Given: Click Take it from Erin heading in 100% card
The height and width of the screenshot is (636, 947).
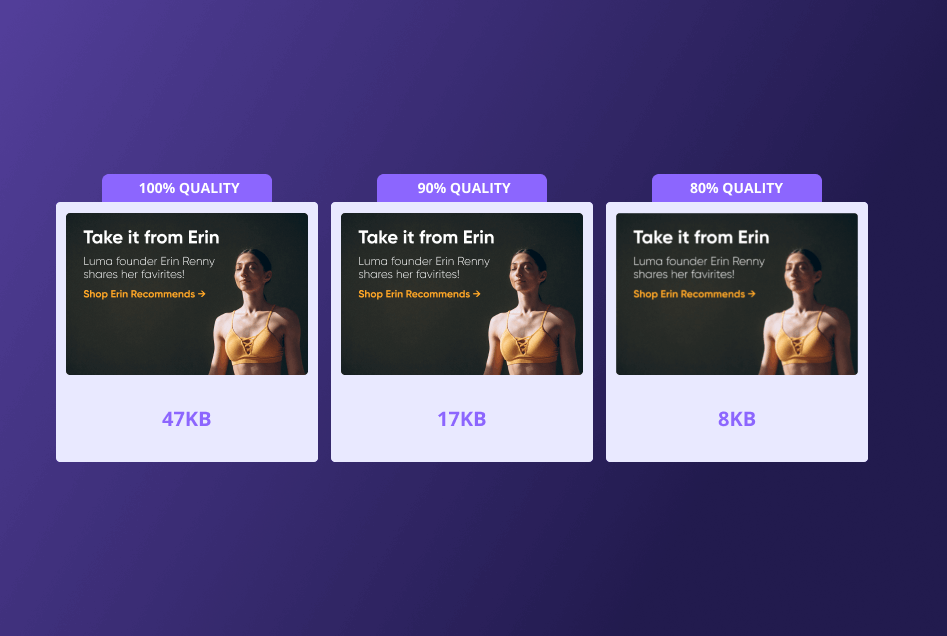Looking at the screenshot, I should 151,237.
